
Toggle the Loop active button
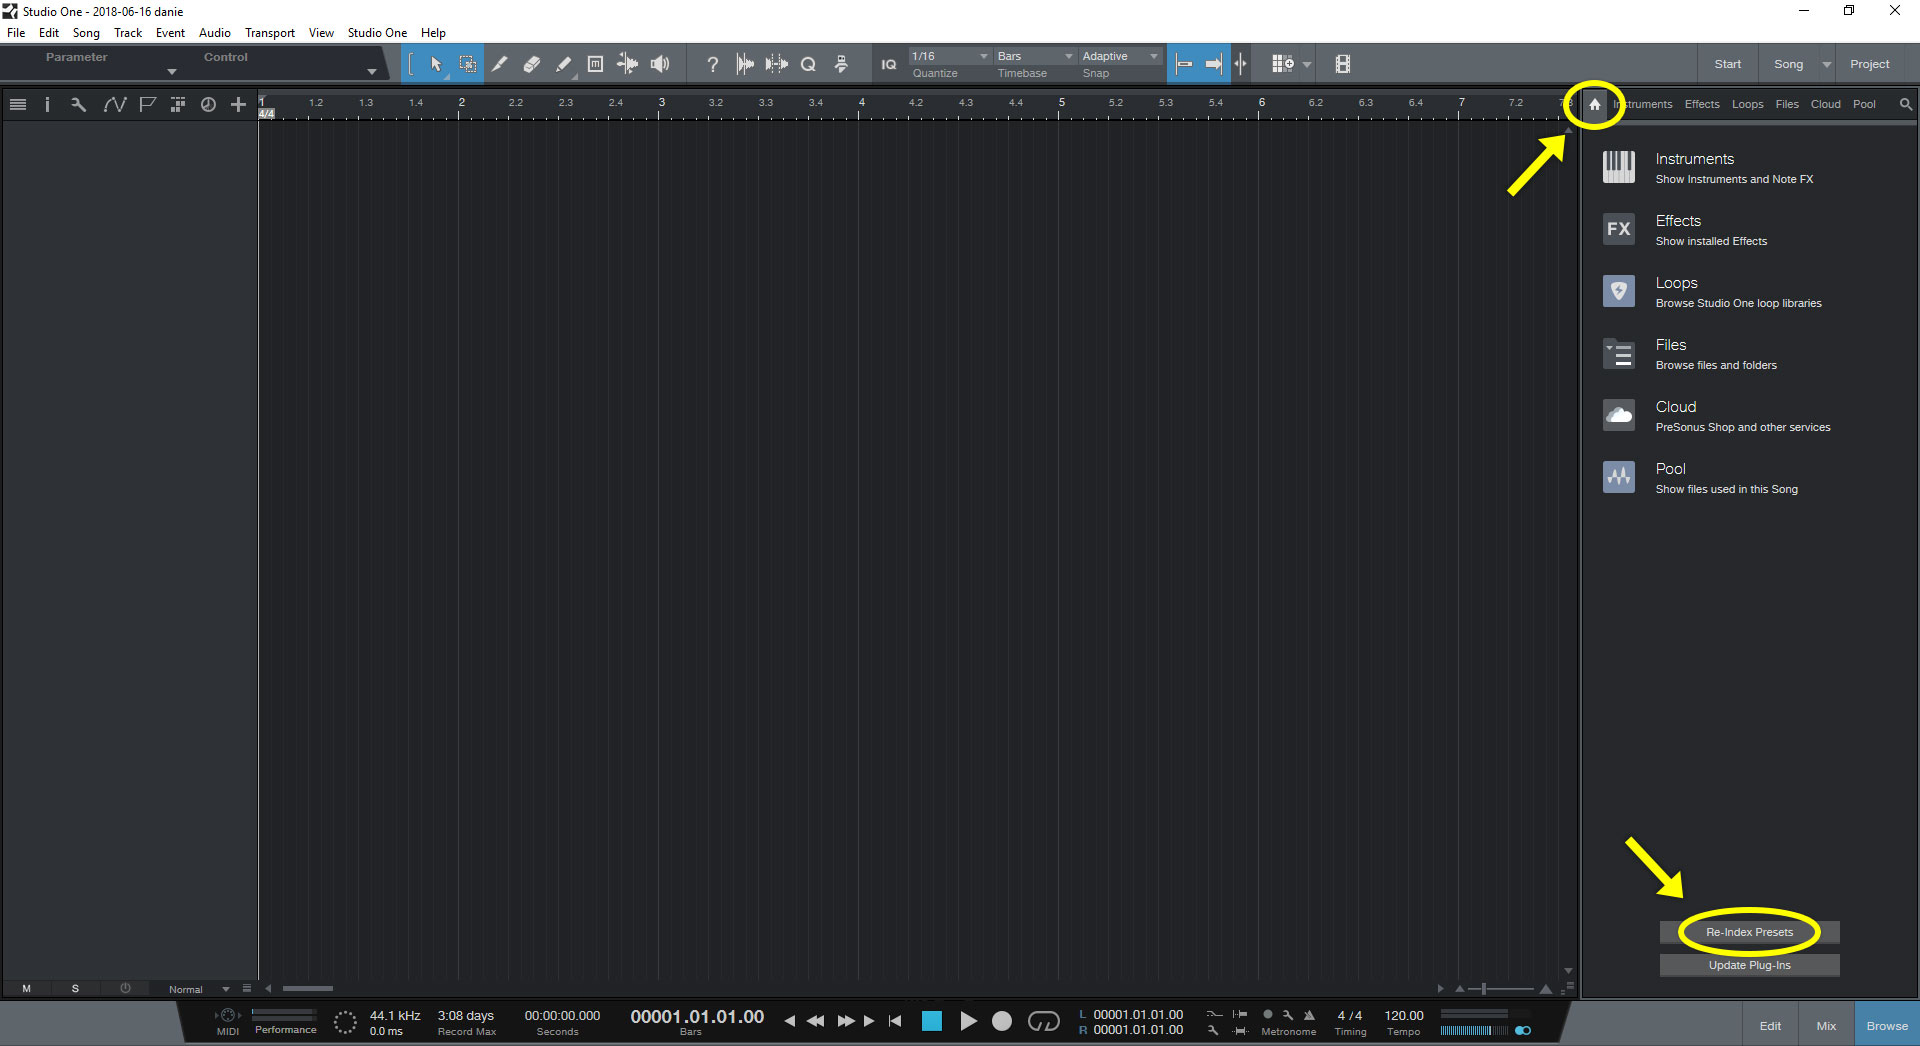(x=1043, y=1021)
